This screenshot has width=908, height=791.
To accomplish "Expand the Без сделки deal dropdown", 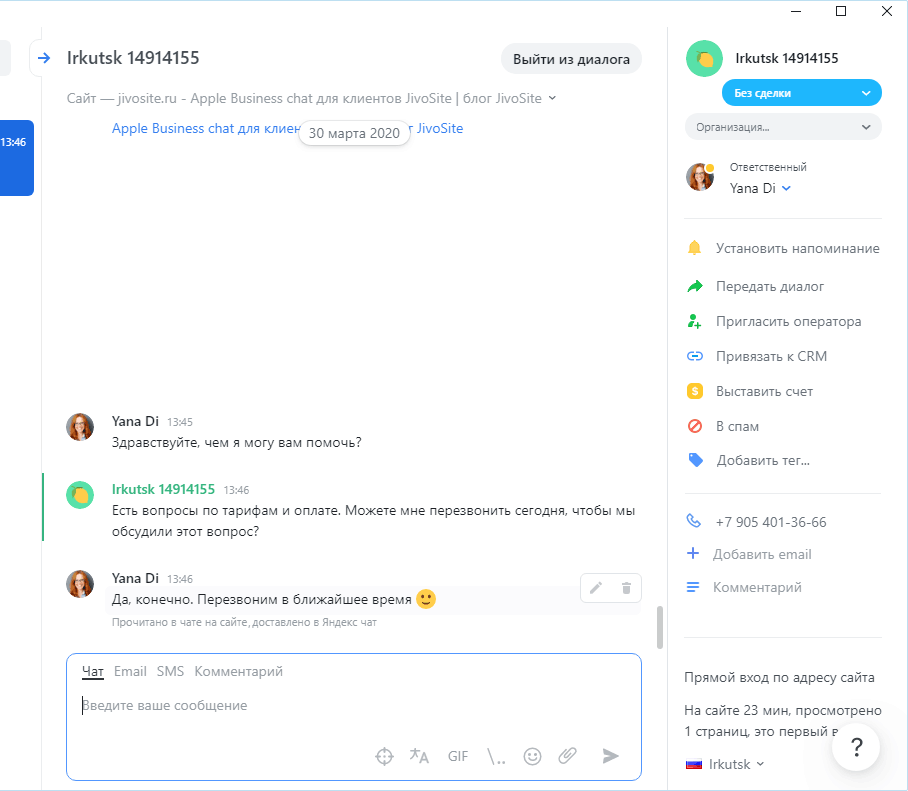I will tap(801, 93).
